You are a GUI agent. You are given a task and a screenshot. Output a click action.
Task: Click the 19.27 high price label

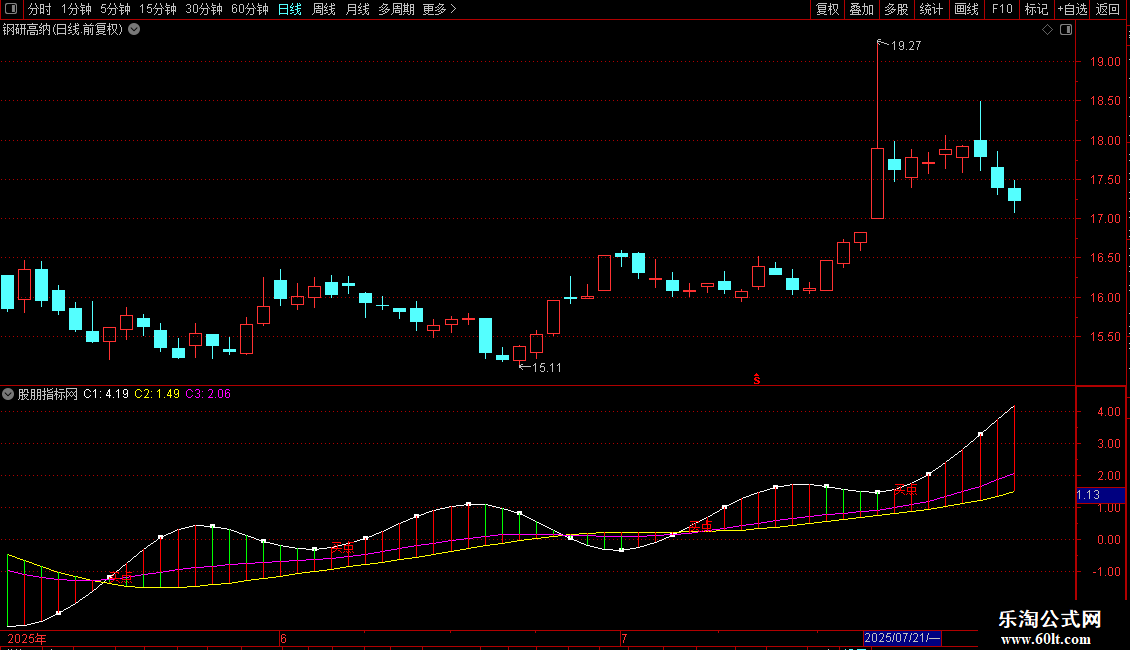[x=906, y=46]
